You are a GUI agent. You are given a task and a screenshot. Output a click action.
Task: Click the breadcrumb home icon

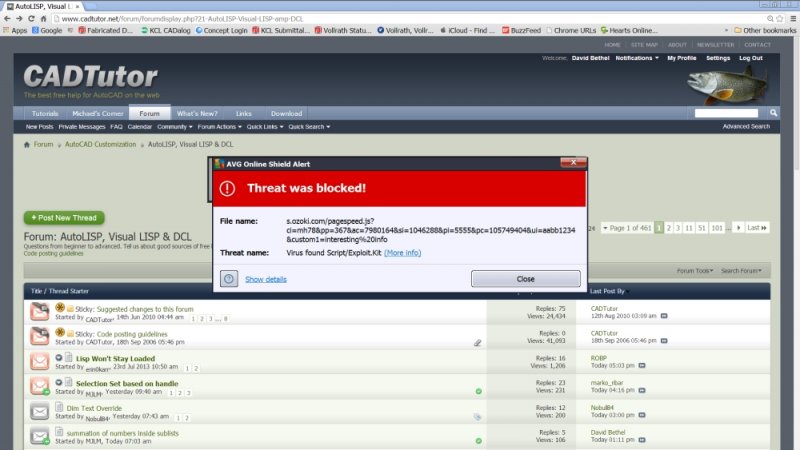pos(27,144)
